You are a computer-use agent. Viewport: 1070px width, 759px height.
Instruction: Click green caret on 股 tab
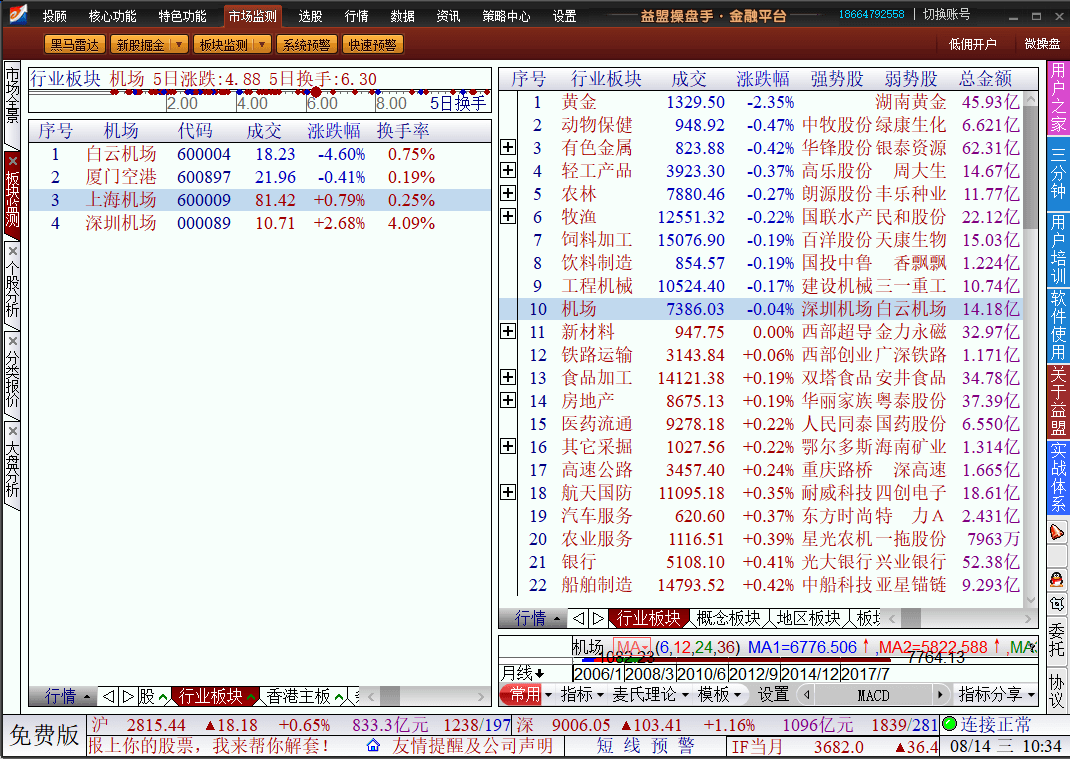point(163,698)
